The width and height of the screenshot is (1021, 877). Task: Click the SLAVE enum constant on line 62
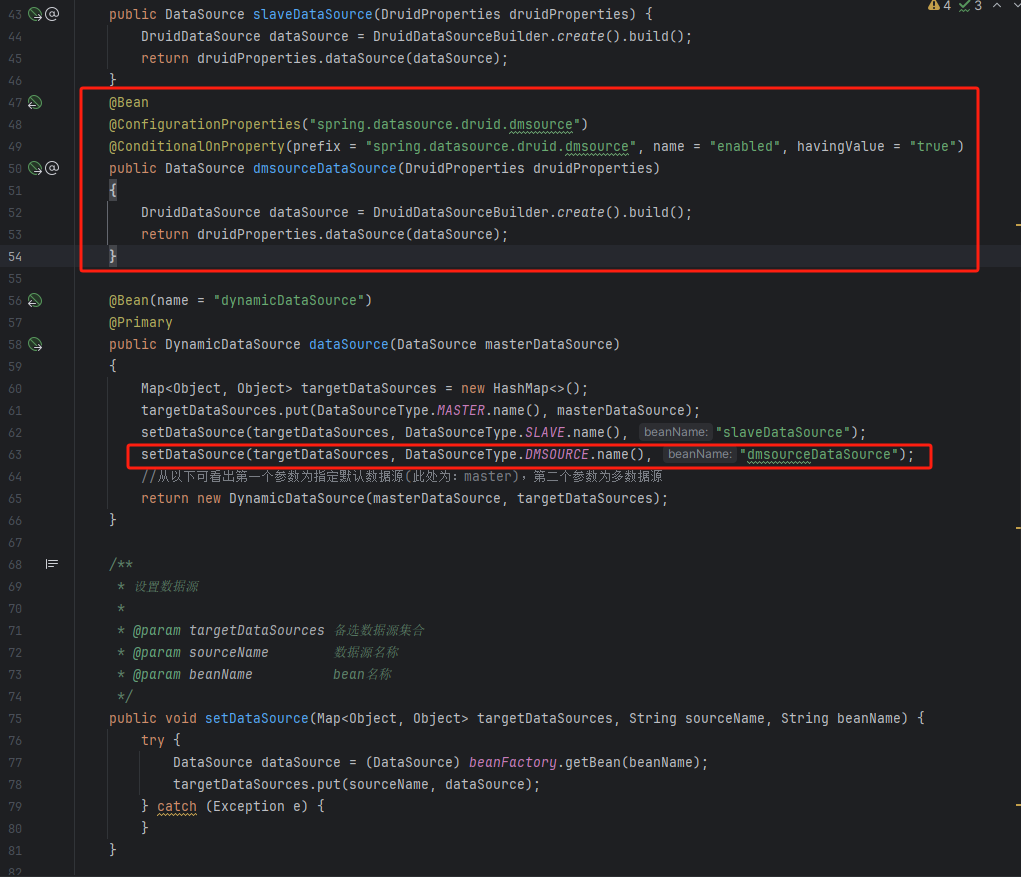[x=544, y=432]
